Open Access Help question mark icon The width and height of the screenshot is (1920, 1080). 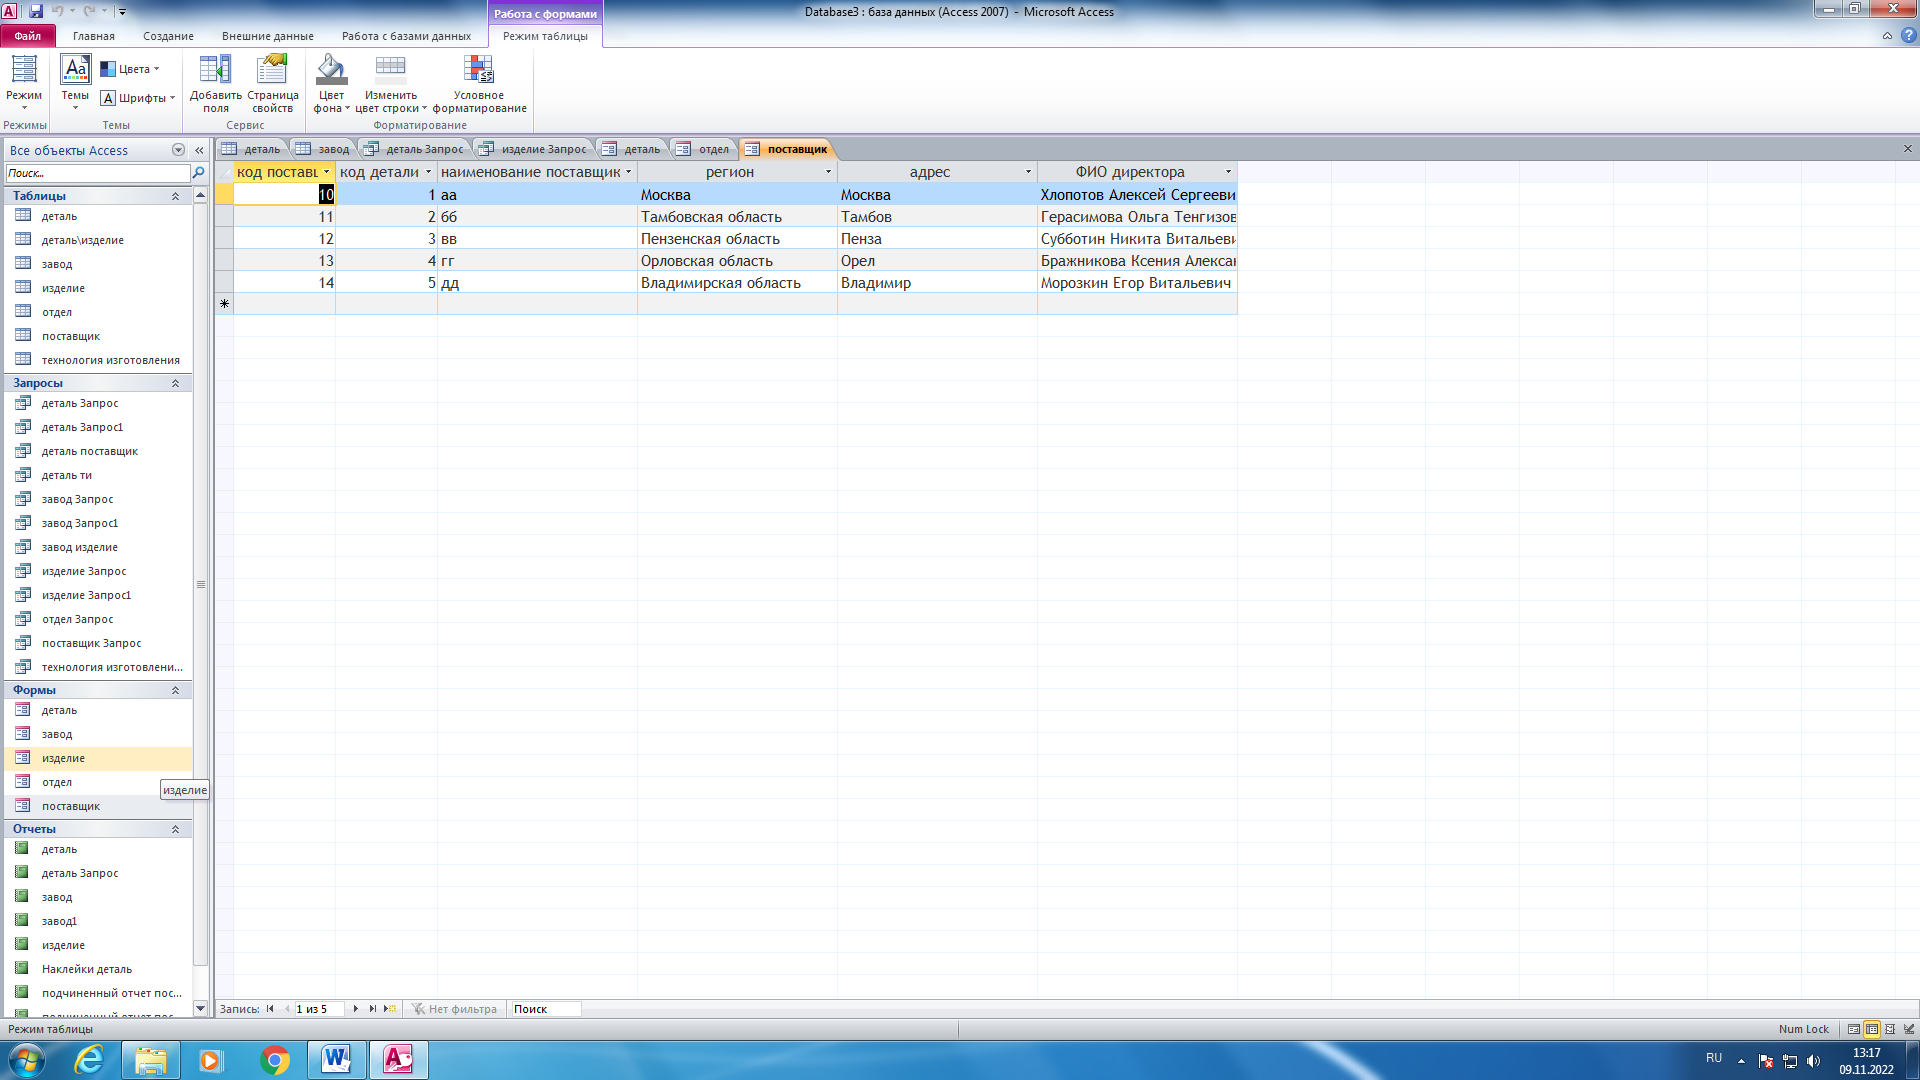1908,35
